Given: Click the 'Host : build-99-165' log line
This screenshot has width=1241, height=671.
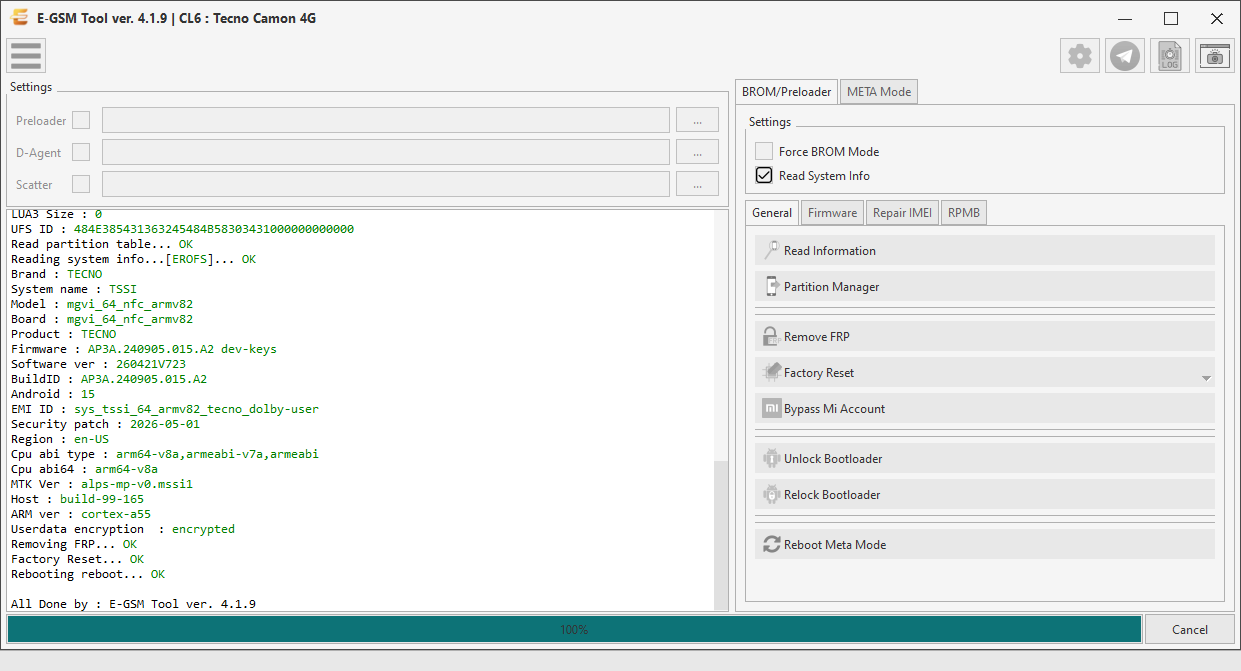Looking at the screenshot, I should (77, 499).
